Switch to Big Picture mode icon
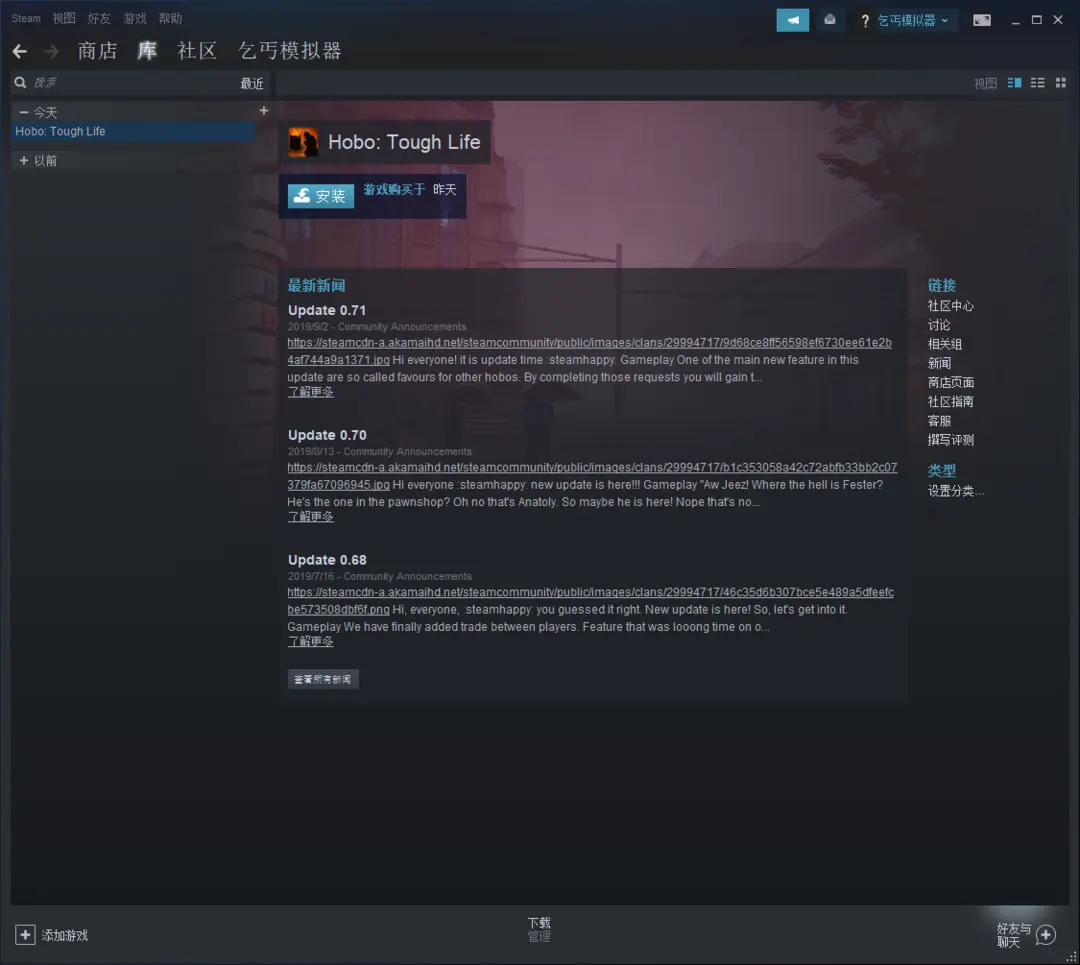 coord(982,20)
